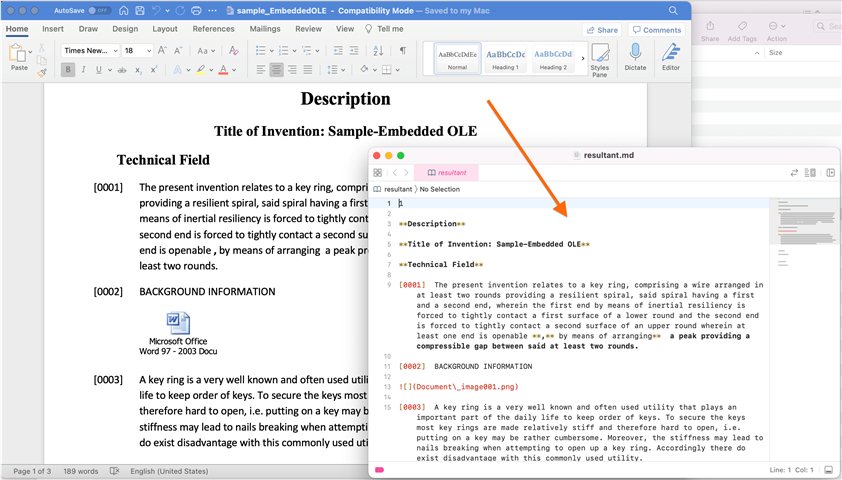This screenshot has width=842, height=480.
Task: Open the font name dropdown Times New Roman
Action: click(x=89, y=50)
